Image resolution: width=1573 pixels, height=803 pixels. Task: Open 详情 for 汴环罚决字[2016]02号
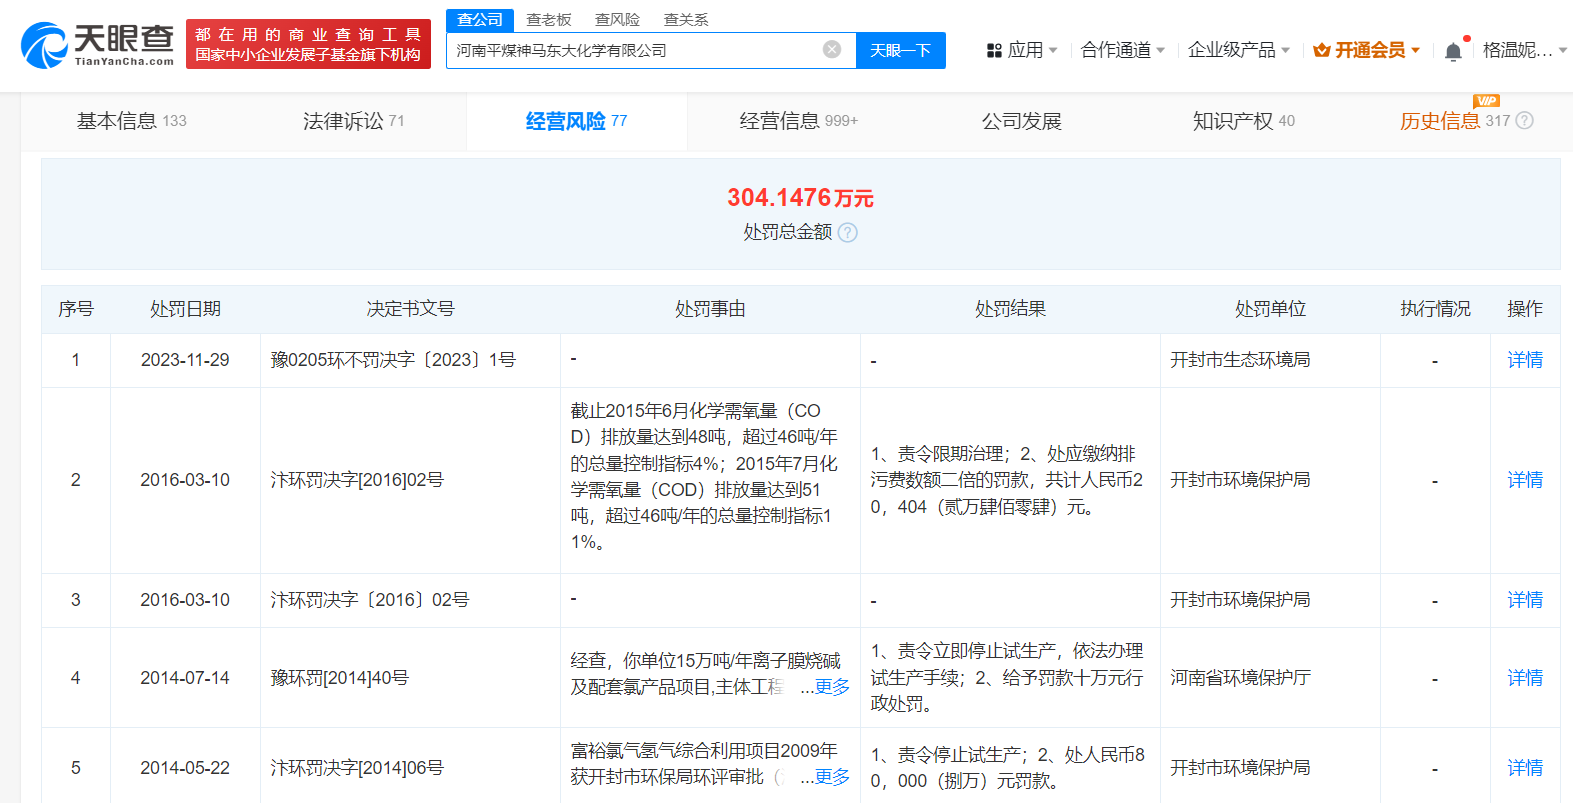[1525, 480]
